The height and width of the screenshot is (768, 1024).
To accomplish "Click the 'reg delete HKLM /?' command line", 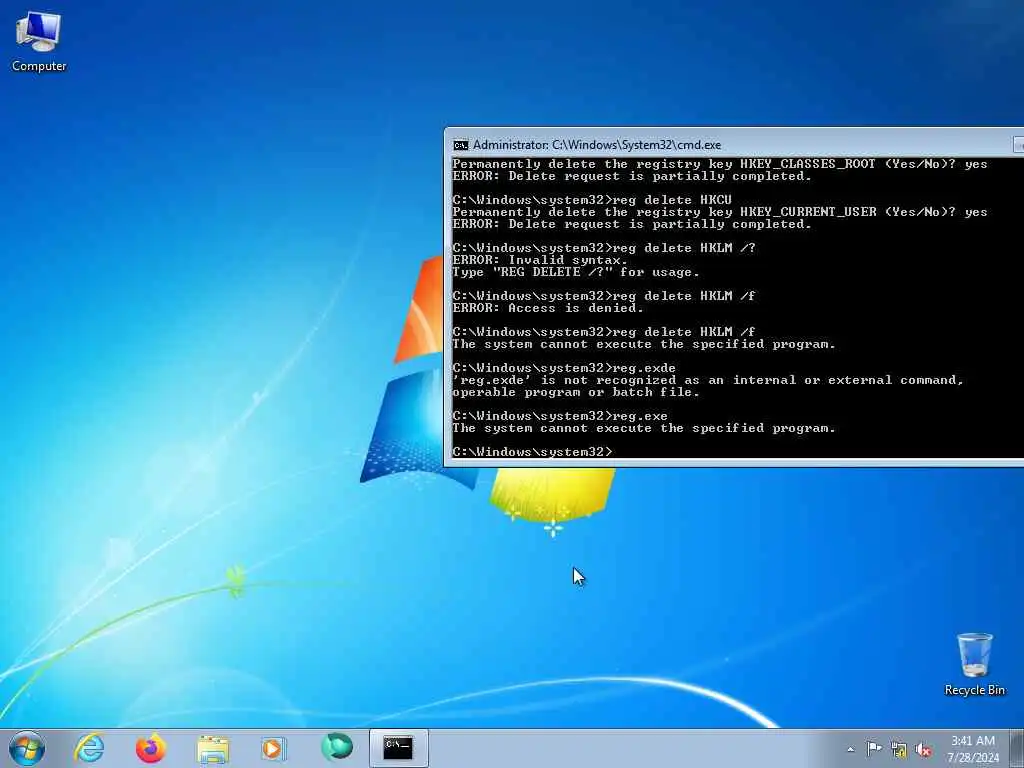I will tap(604, 248).
